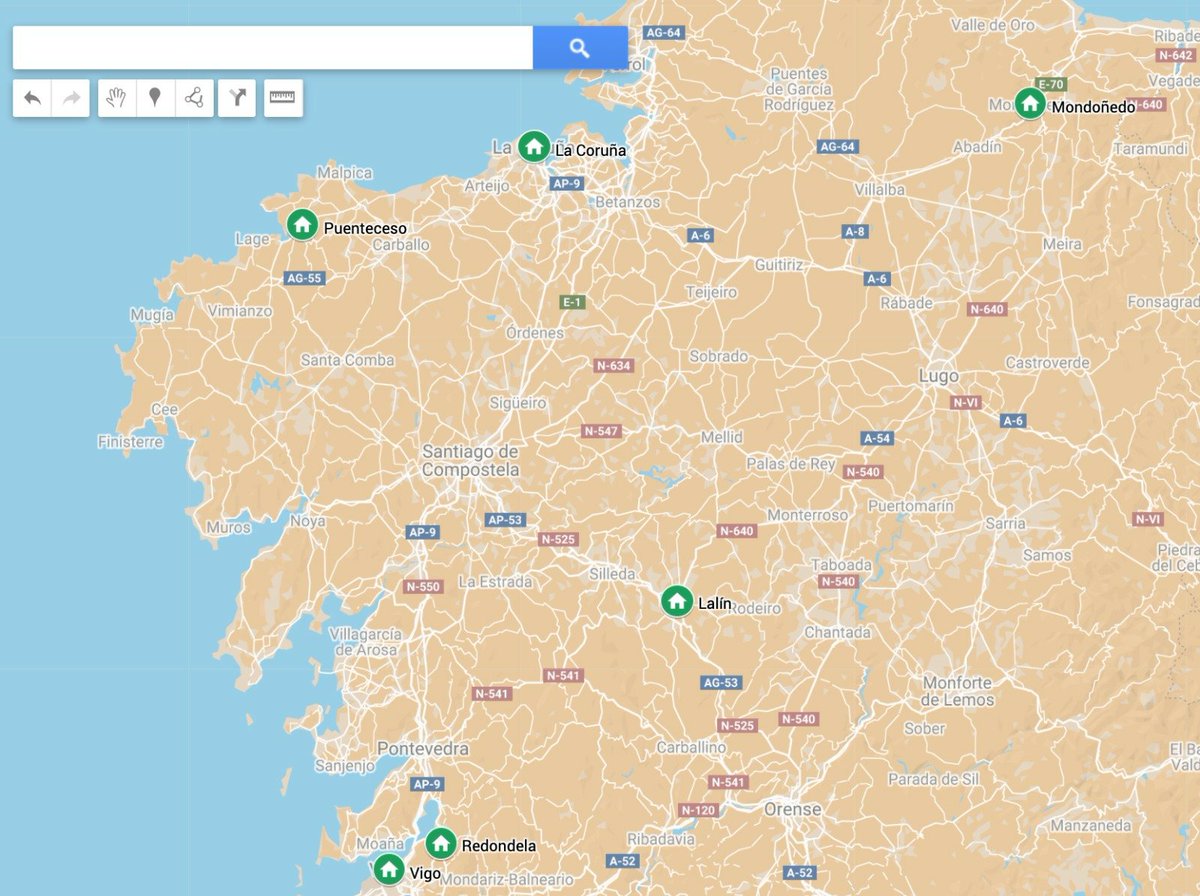Click the Villalba town label
This screenshot has width=1200, height=896.
[x=880, y=189]
